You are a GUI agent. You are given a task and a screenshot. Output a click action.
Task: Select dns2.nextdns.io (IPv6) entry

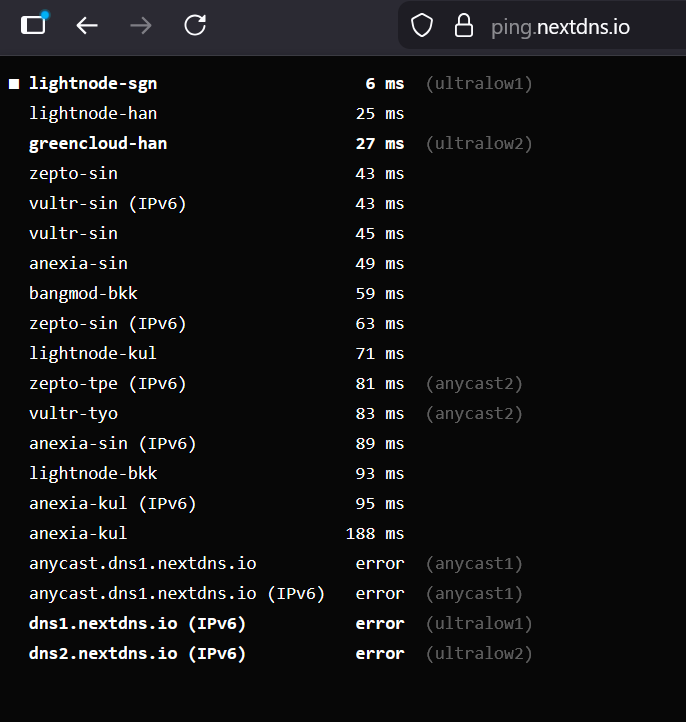(x=137, y=654)
